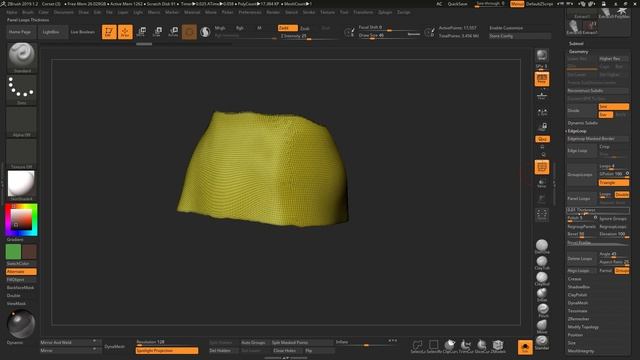640x360 pixels.
Task: Toggle the Qxyz rotation mode button
Action: [542, 139]
